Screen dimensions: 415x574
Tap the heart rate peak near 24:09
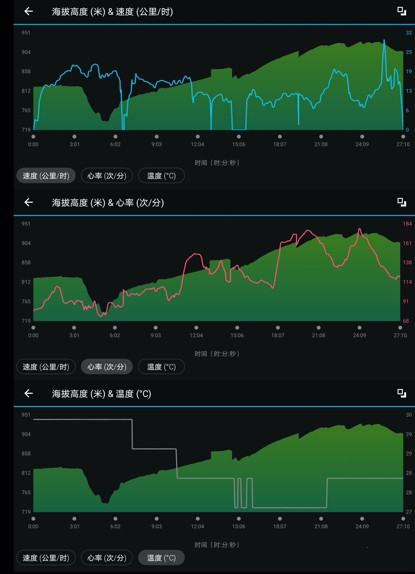tap(359, 230)
